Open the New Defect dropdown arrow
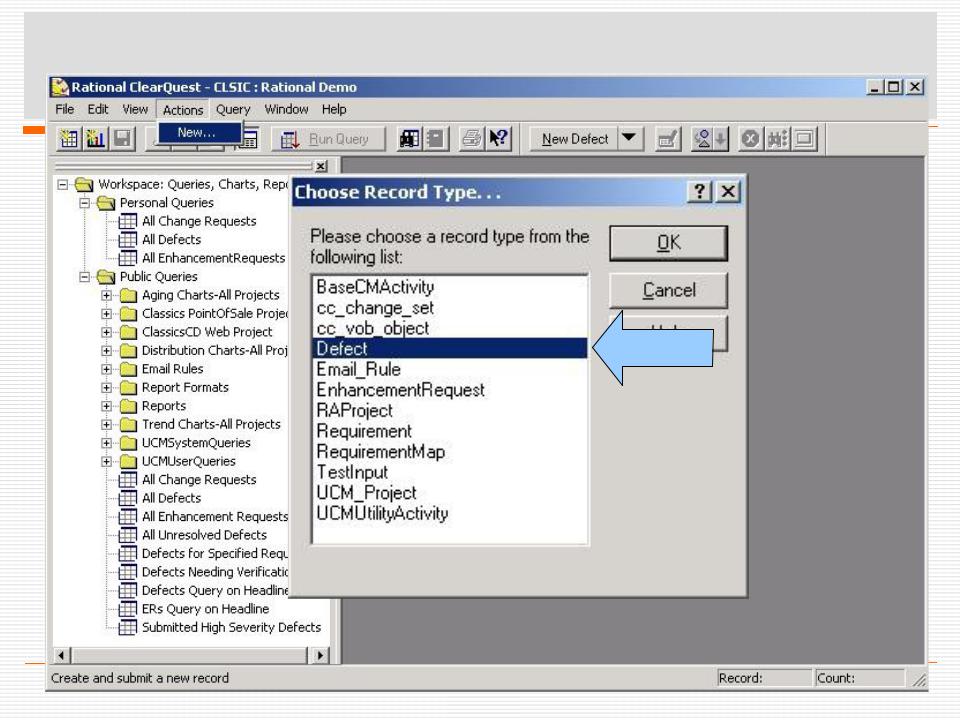 click(x=629, y=138)
